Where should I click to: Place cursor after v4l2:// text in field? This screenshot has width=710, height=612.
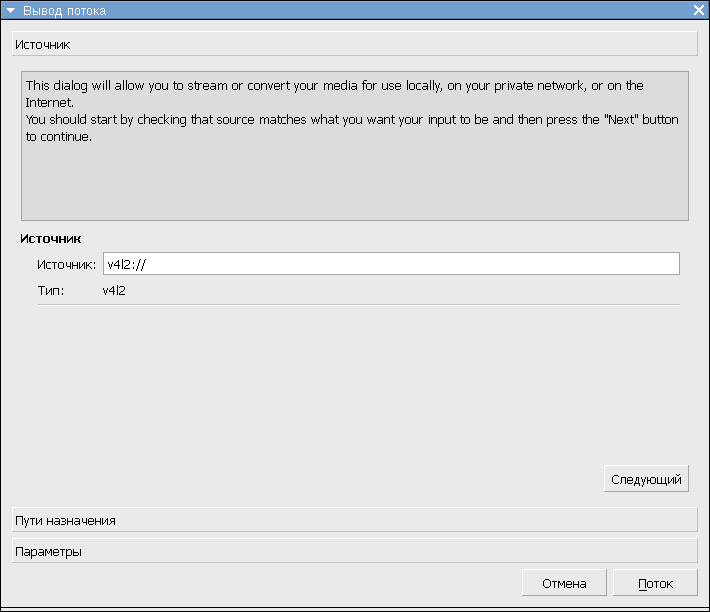coord(147,264)
